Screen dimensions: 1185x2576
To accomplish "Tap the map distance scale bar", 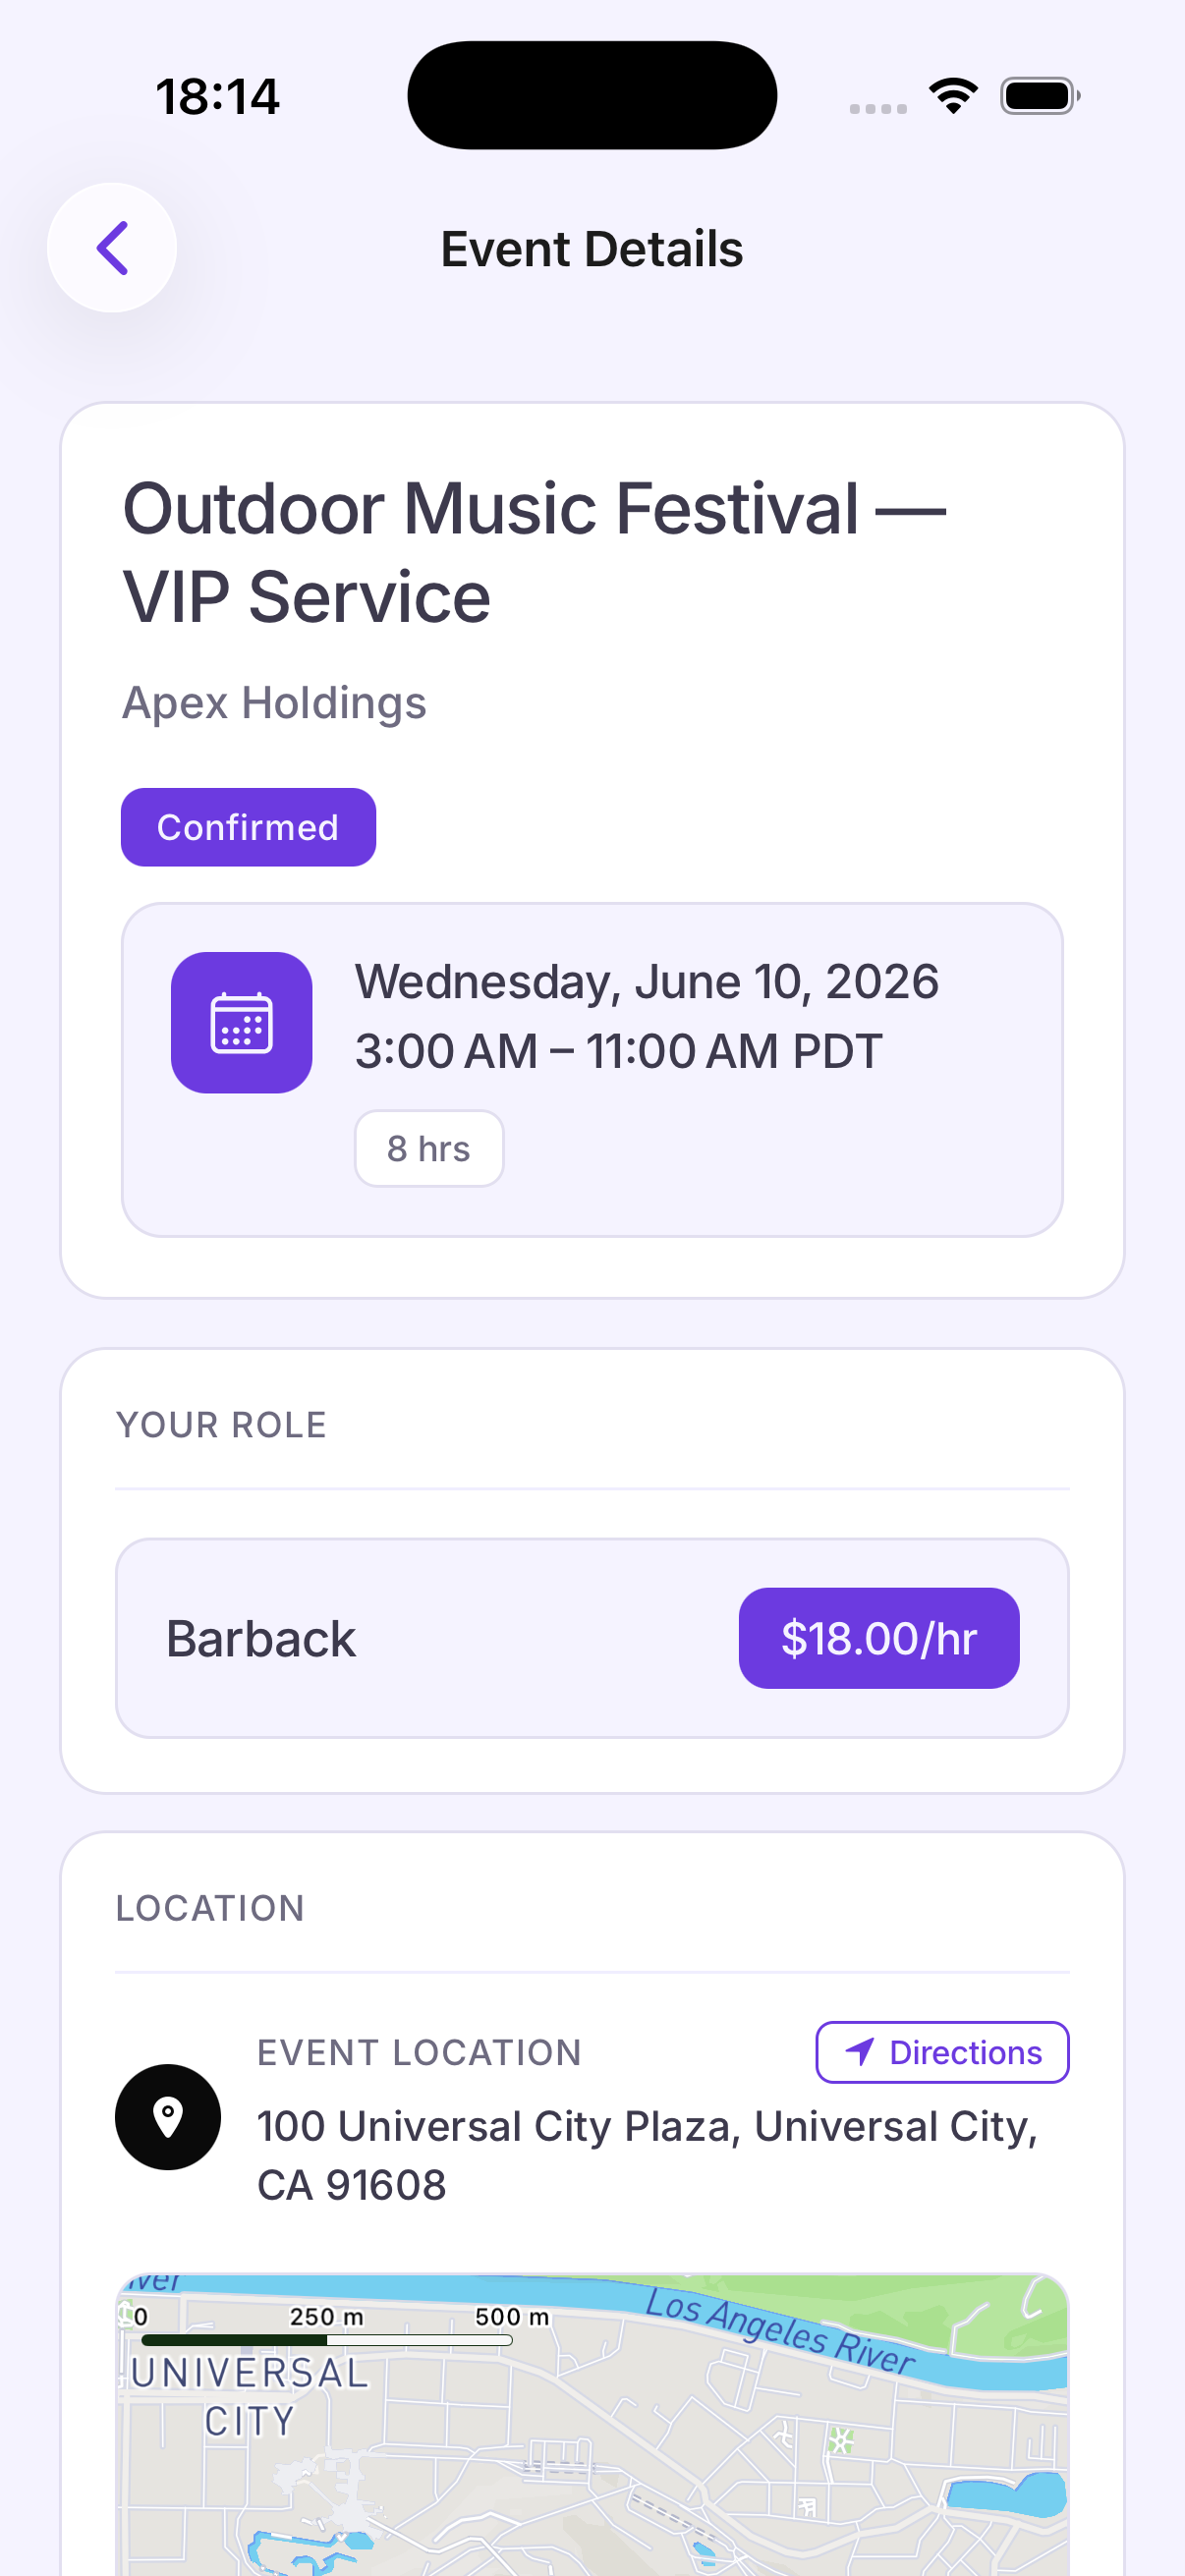I will (x=327, y=2339).
